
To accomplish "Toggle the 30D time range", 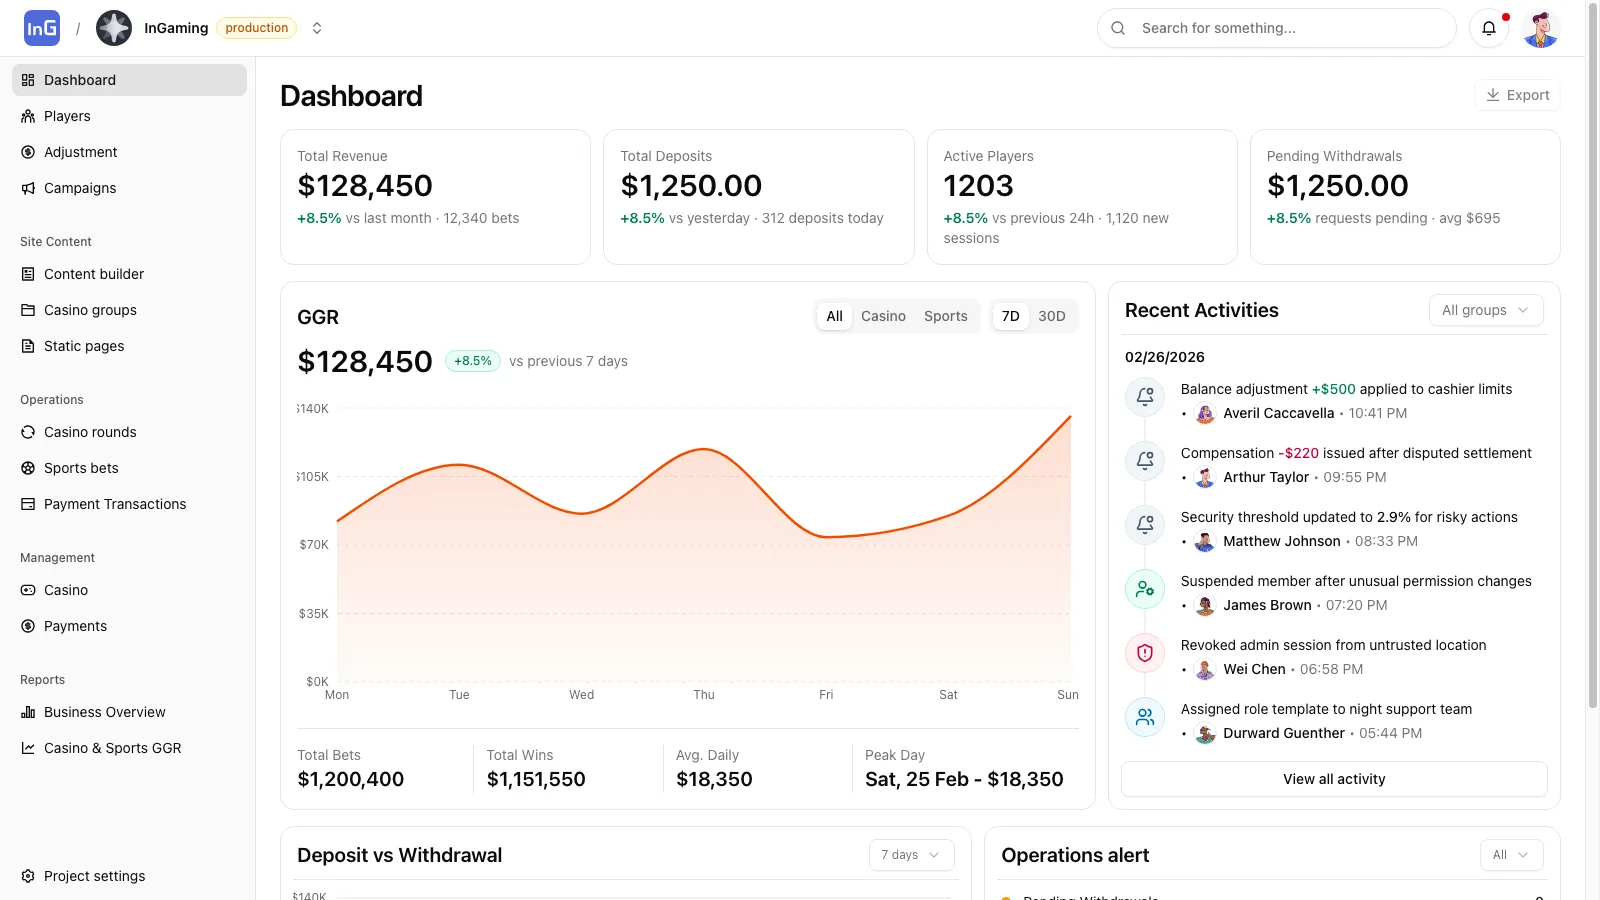I will [1051, 316].
